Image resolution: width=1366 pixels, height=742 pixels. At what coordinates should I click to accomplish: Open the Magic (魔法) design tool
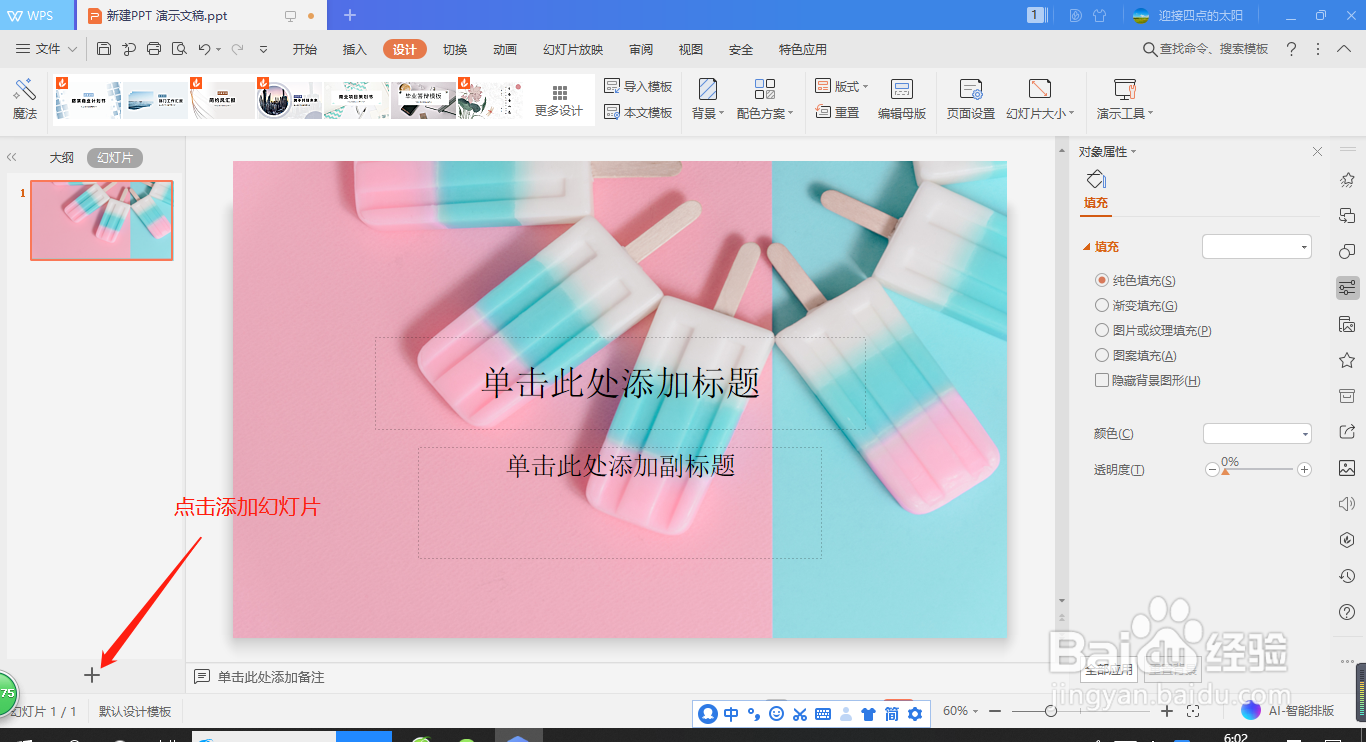(x=25, y=100)
